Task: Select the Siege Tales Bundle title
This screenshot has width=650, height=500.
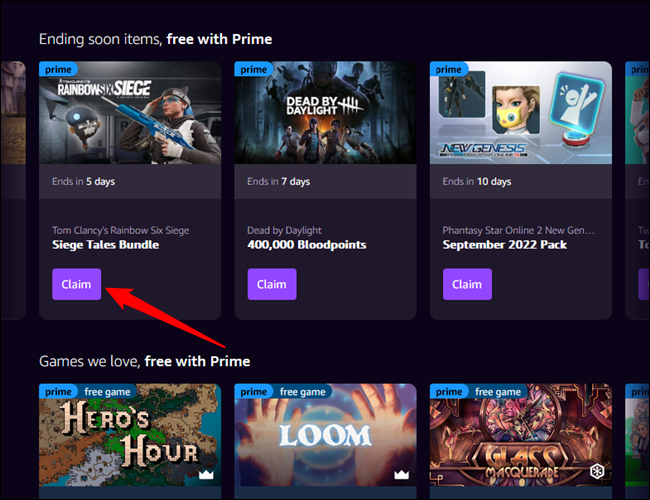Action: 106,245
